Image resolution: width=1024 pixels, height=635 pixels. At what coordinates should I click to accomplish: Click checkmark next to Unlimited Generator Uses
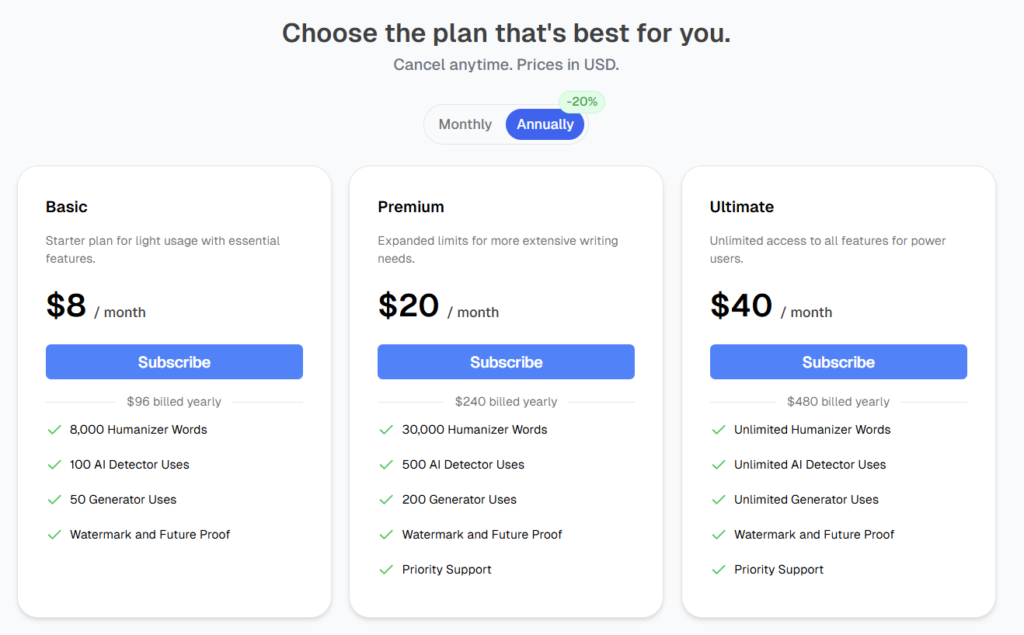point(718,500)
